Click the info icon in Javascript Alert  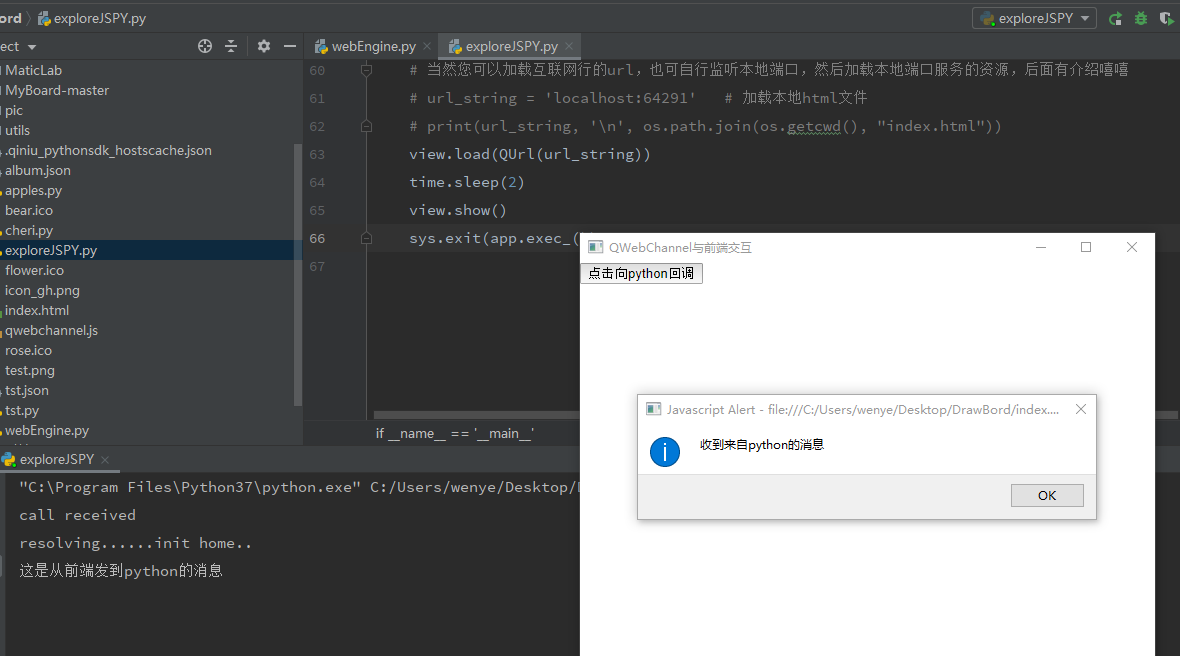click(x=665, y=452)
